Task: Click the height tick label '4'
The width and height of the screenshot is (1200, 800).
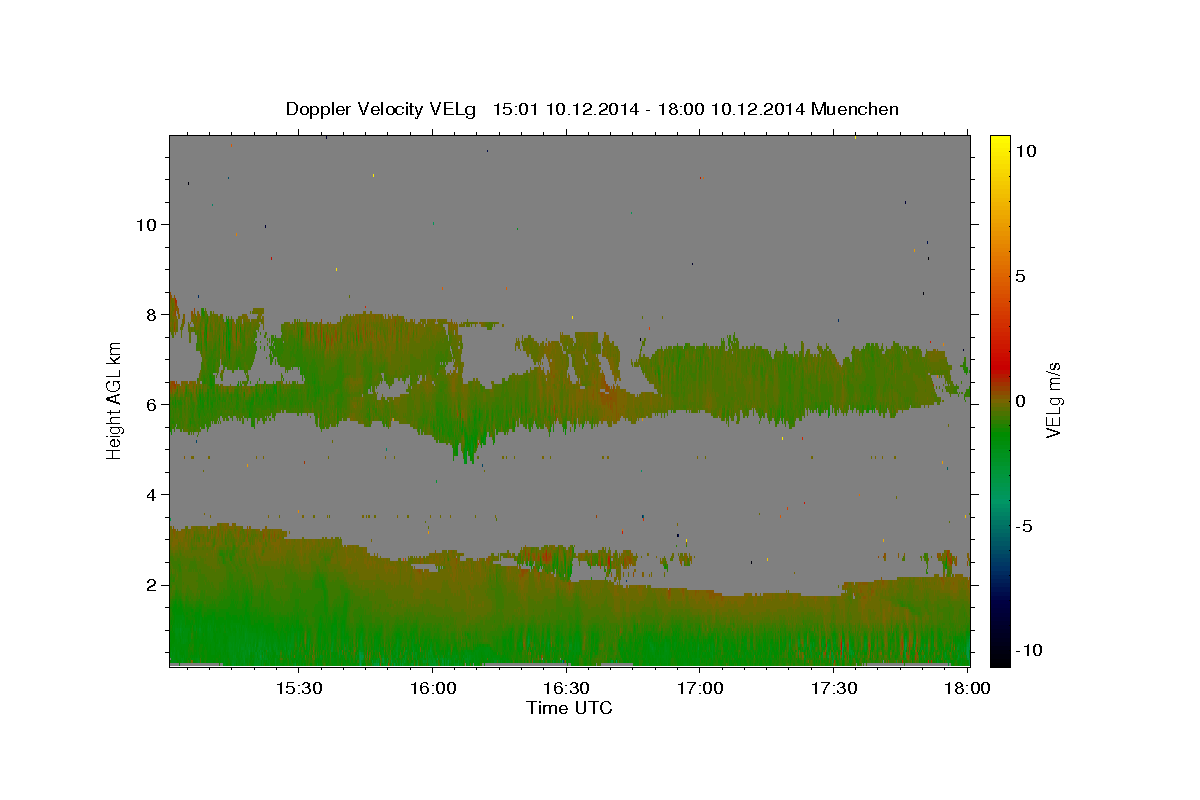Action: (151, 495)
